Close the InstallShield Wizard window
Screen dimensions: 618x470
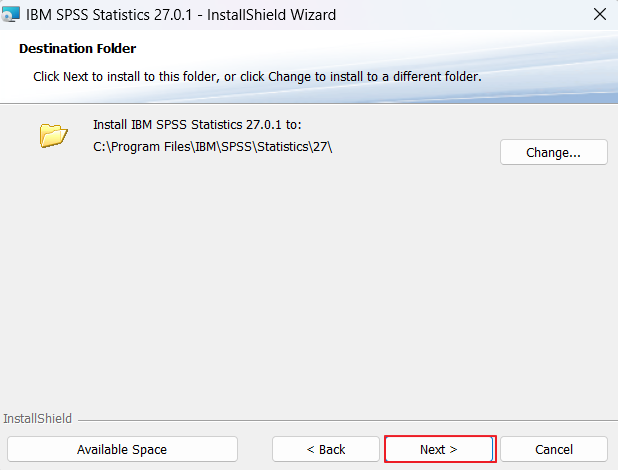599,15
